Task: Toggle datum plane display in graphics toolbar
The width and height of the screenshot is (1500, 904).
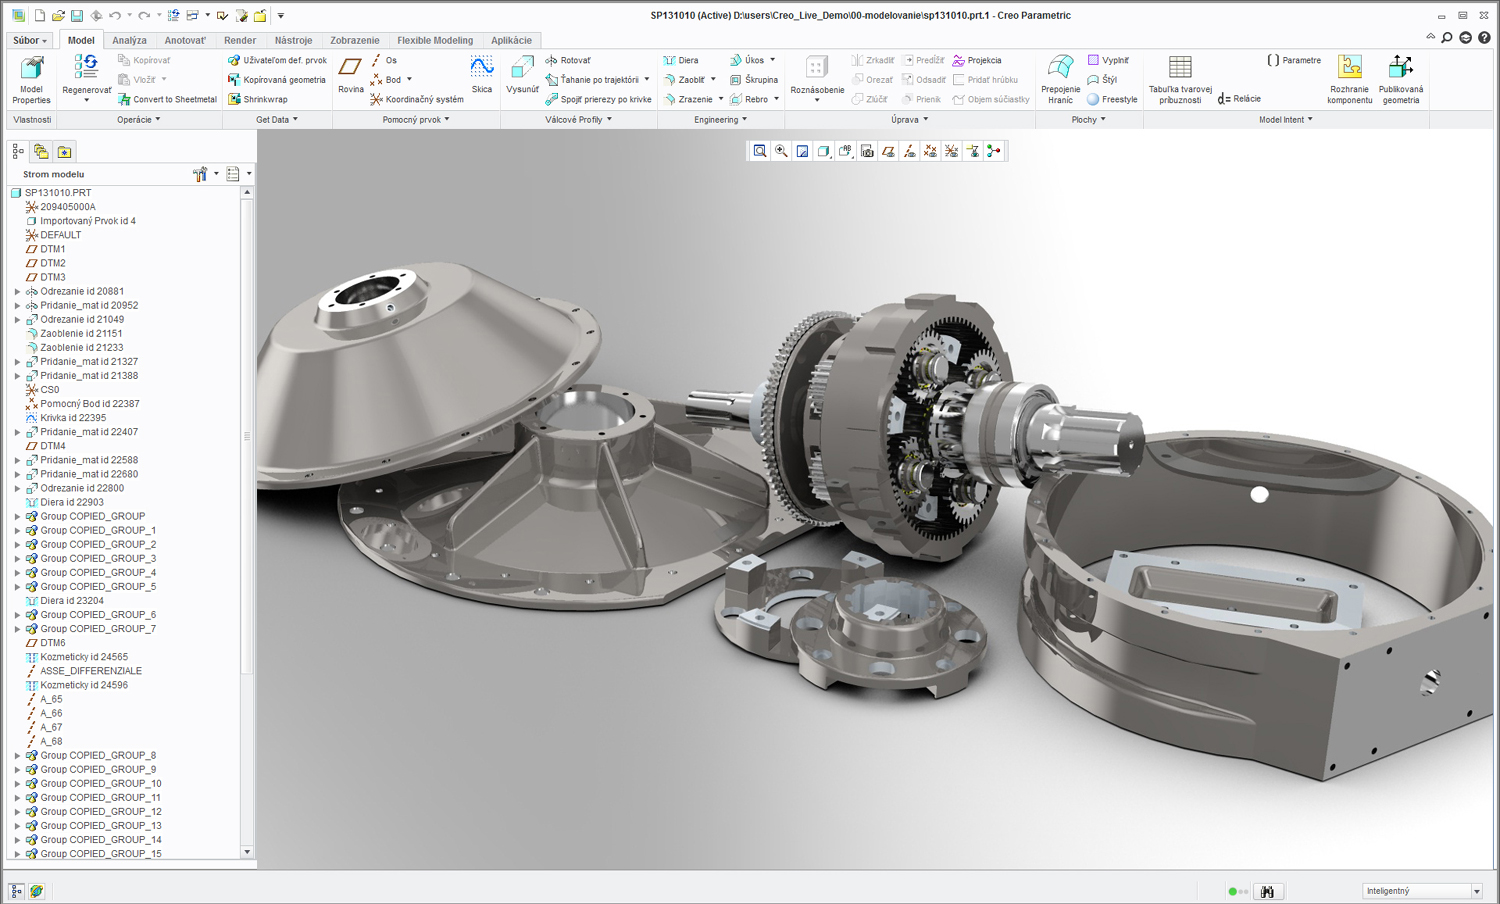Action: (888, 151)
